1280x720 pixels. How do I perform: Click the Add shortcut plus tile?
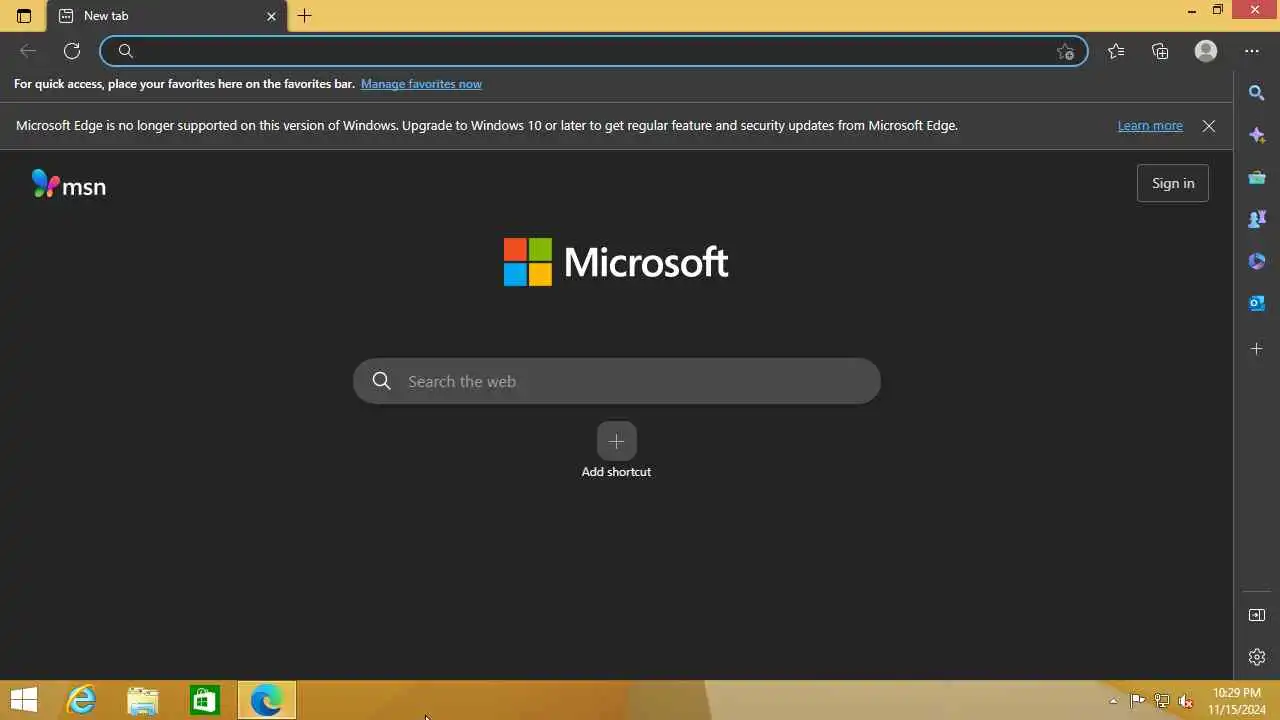pyautogui.click(x=616, y=441)
